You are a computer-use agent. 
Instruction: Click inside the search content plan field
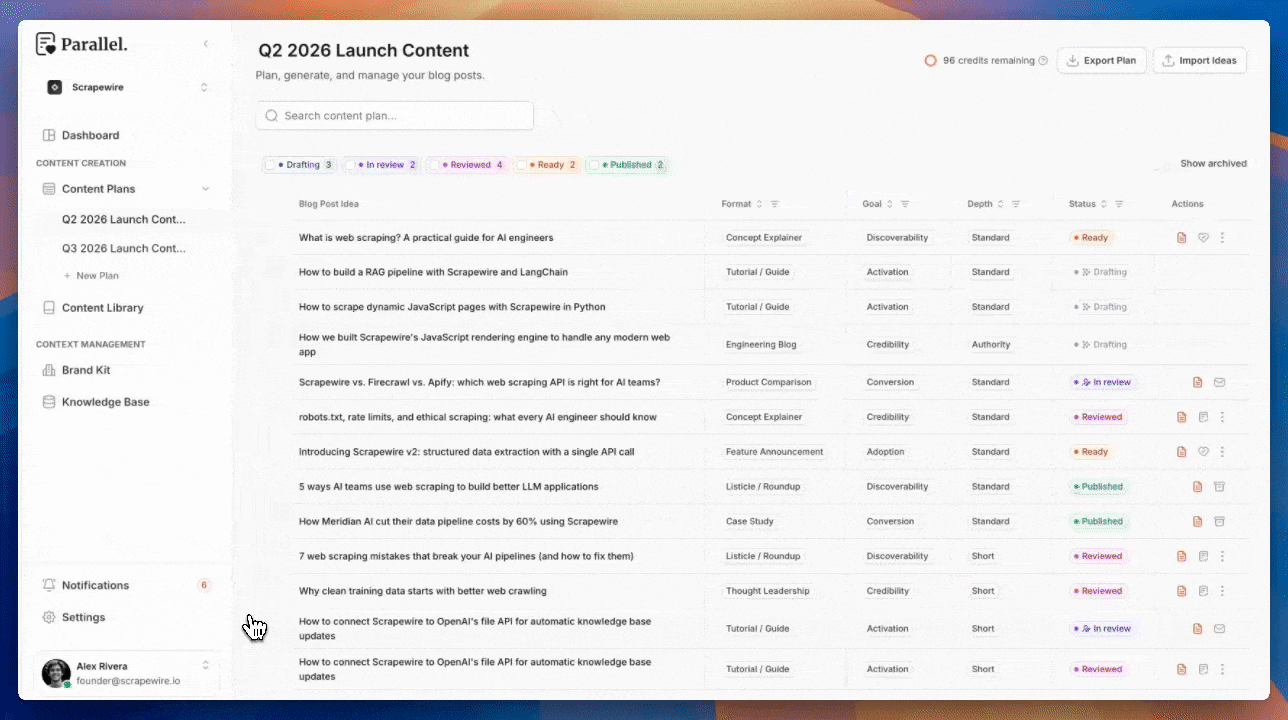[x=394, y=115]
